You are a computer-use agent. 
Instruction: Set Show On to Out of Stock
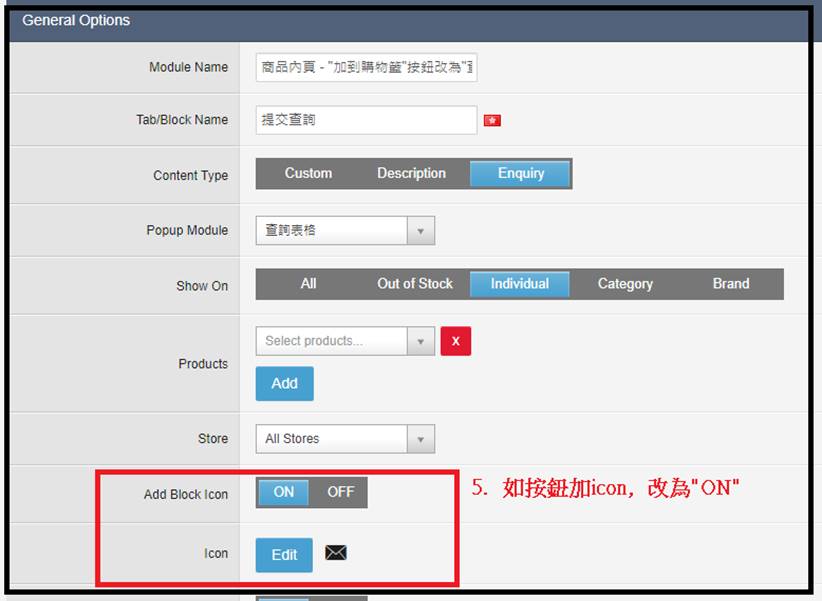click(x=415, y=284)
